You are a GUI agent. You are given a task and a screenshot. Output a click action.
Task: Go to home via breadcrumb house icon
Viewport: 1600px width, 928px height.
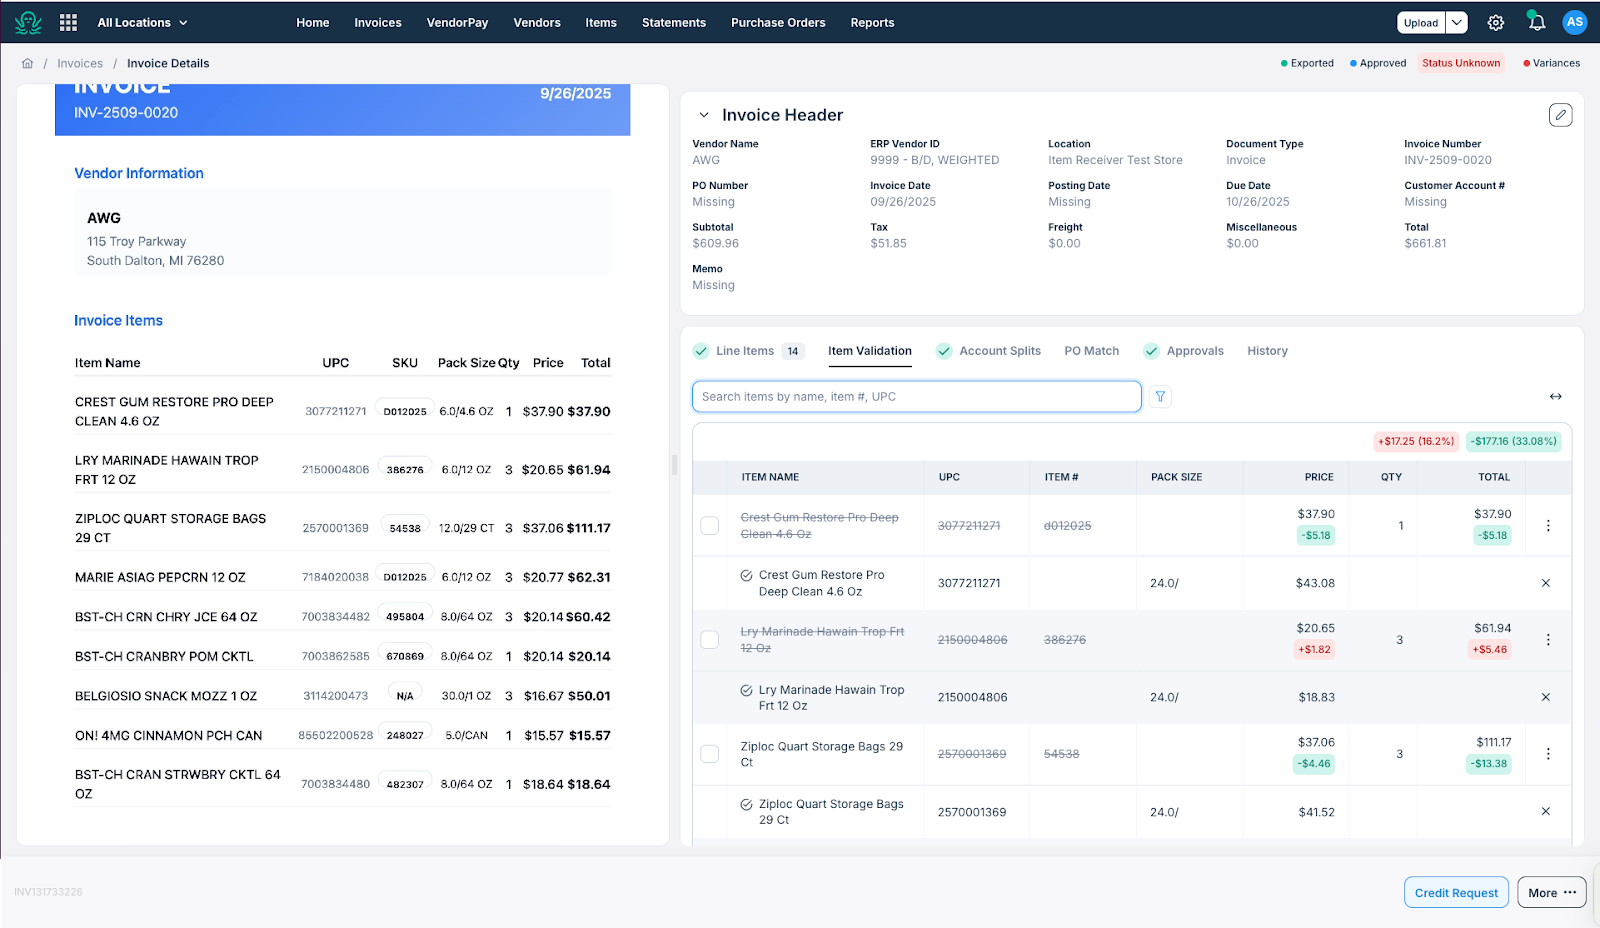pyautogui.click(x=27, y=63)
